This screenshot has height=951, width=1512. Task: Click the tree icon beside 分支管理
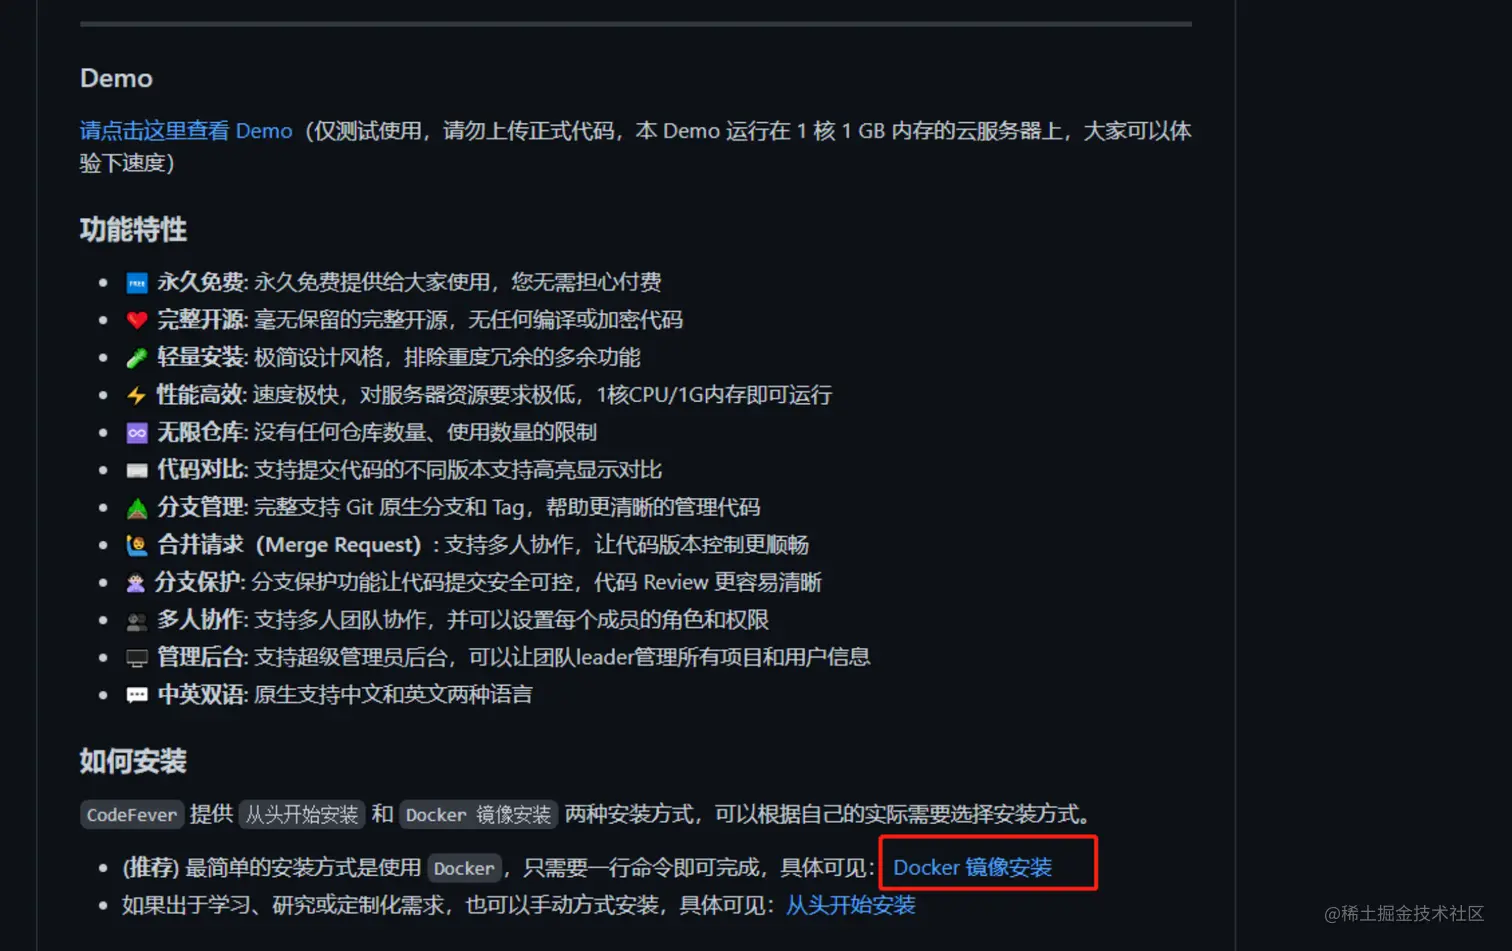(x=137, y=508)
